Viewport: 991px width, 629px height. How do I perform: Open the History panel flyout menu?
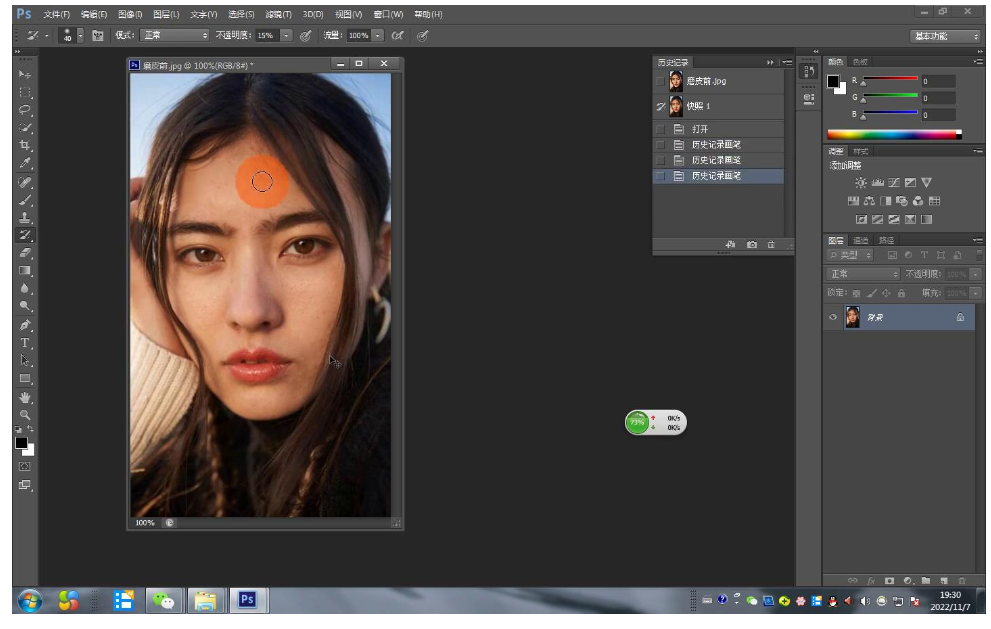click(x=787, y=62)
